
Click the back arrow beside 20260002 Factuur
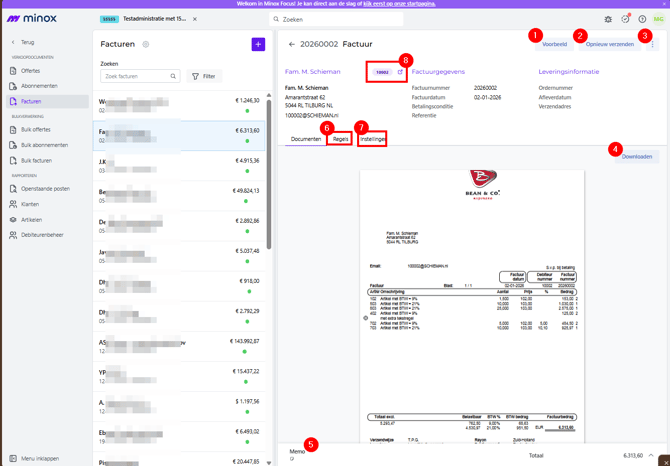292,44
